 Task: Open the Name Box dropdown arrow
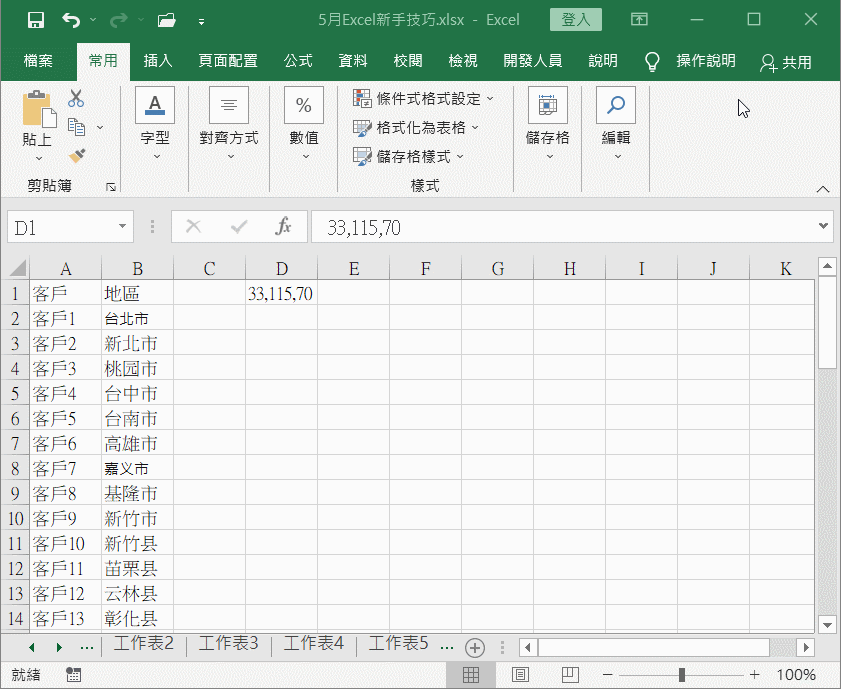[x=122, y=227]
